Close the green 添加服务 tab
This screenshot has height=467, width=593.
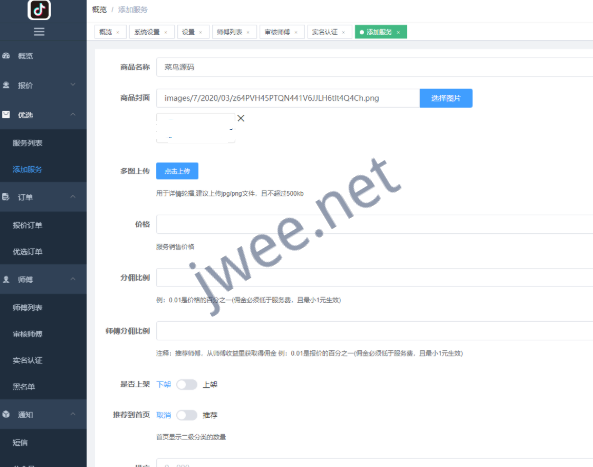tap(398, 33)
